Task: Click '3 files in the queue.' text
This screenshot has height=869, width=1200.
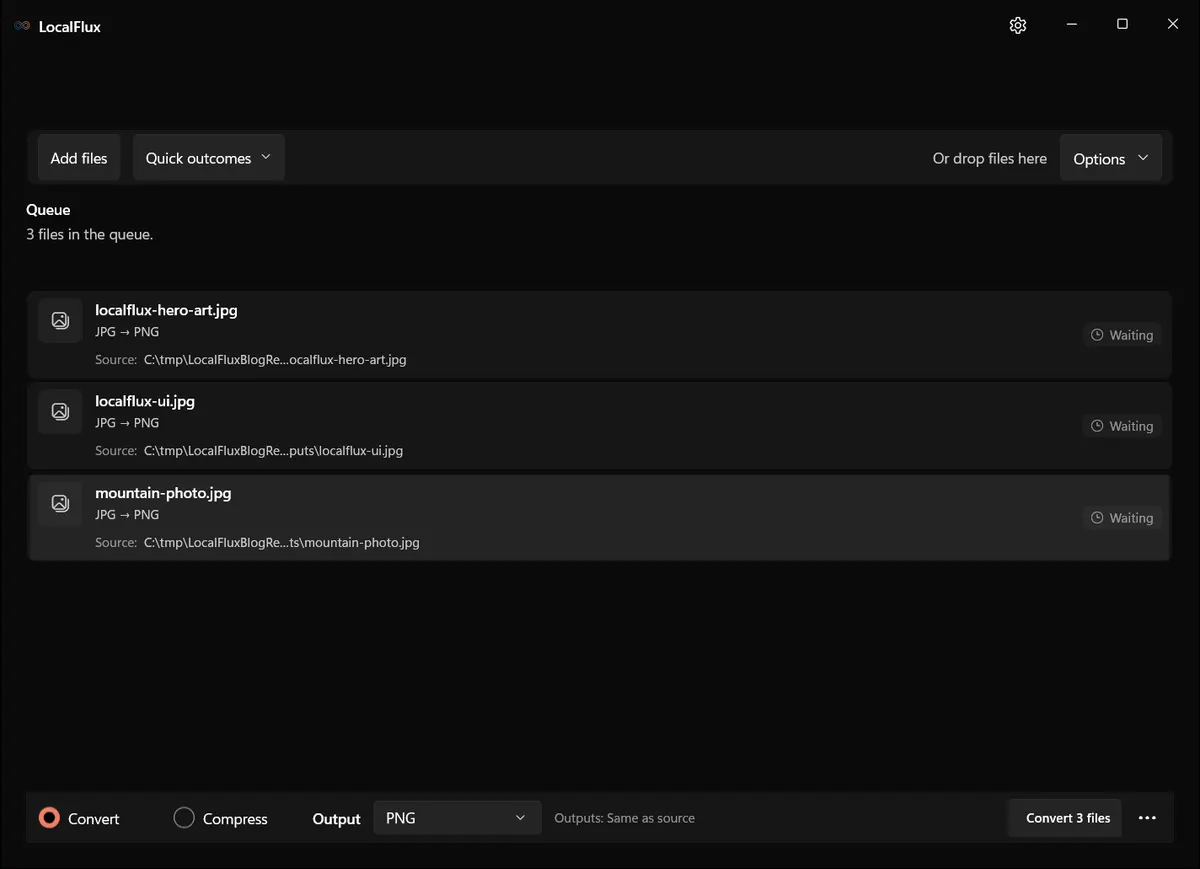Action: [90, 235]
